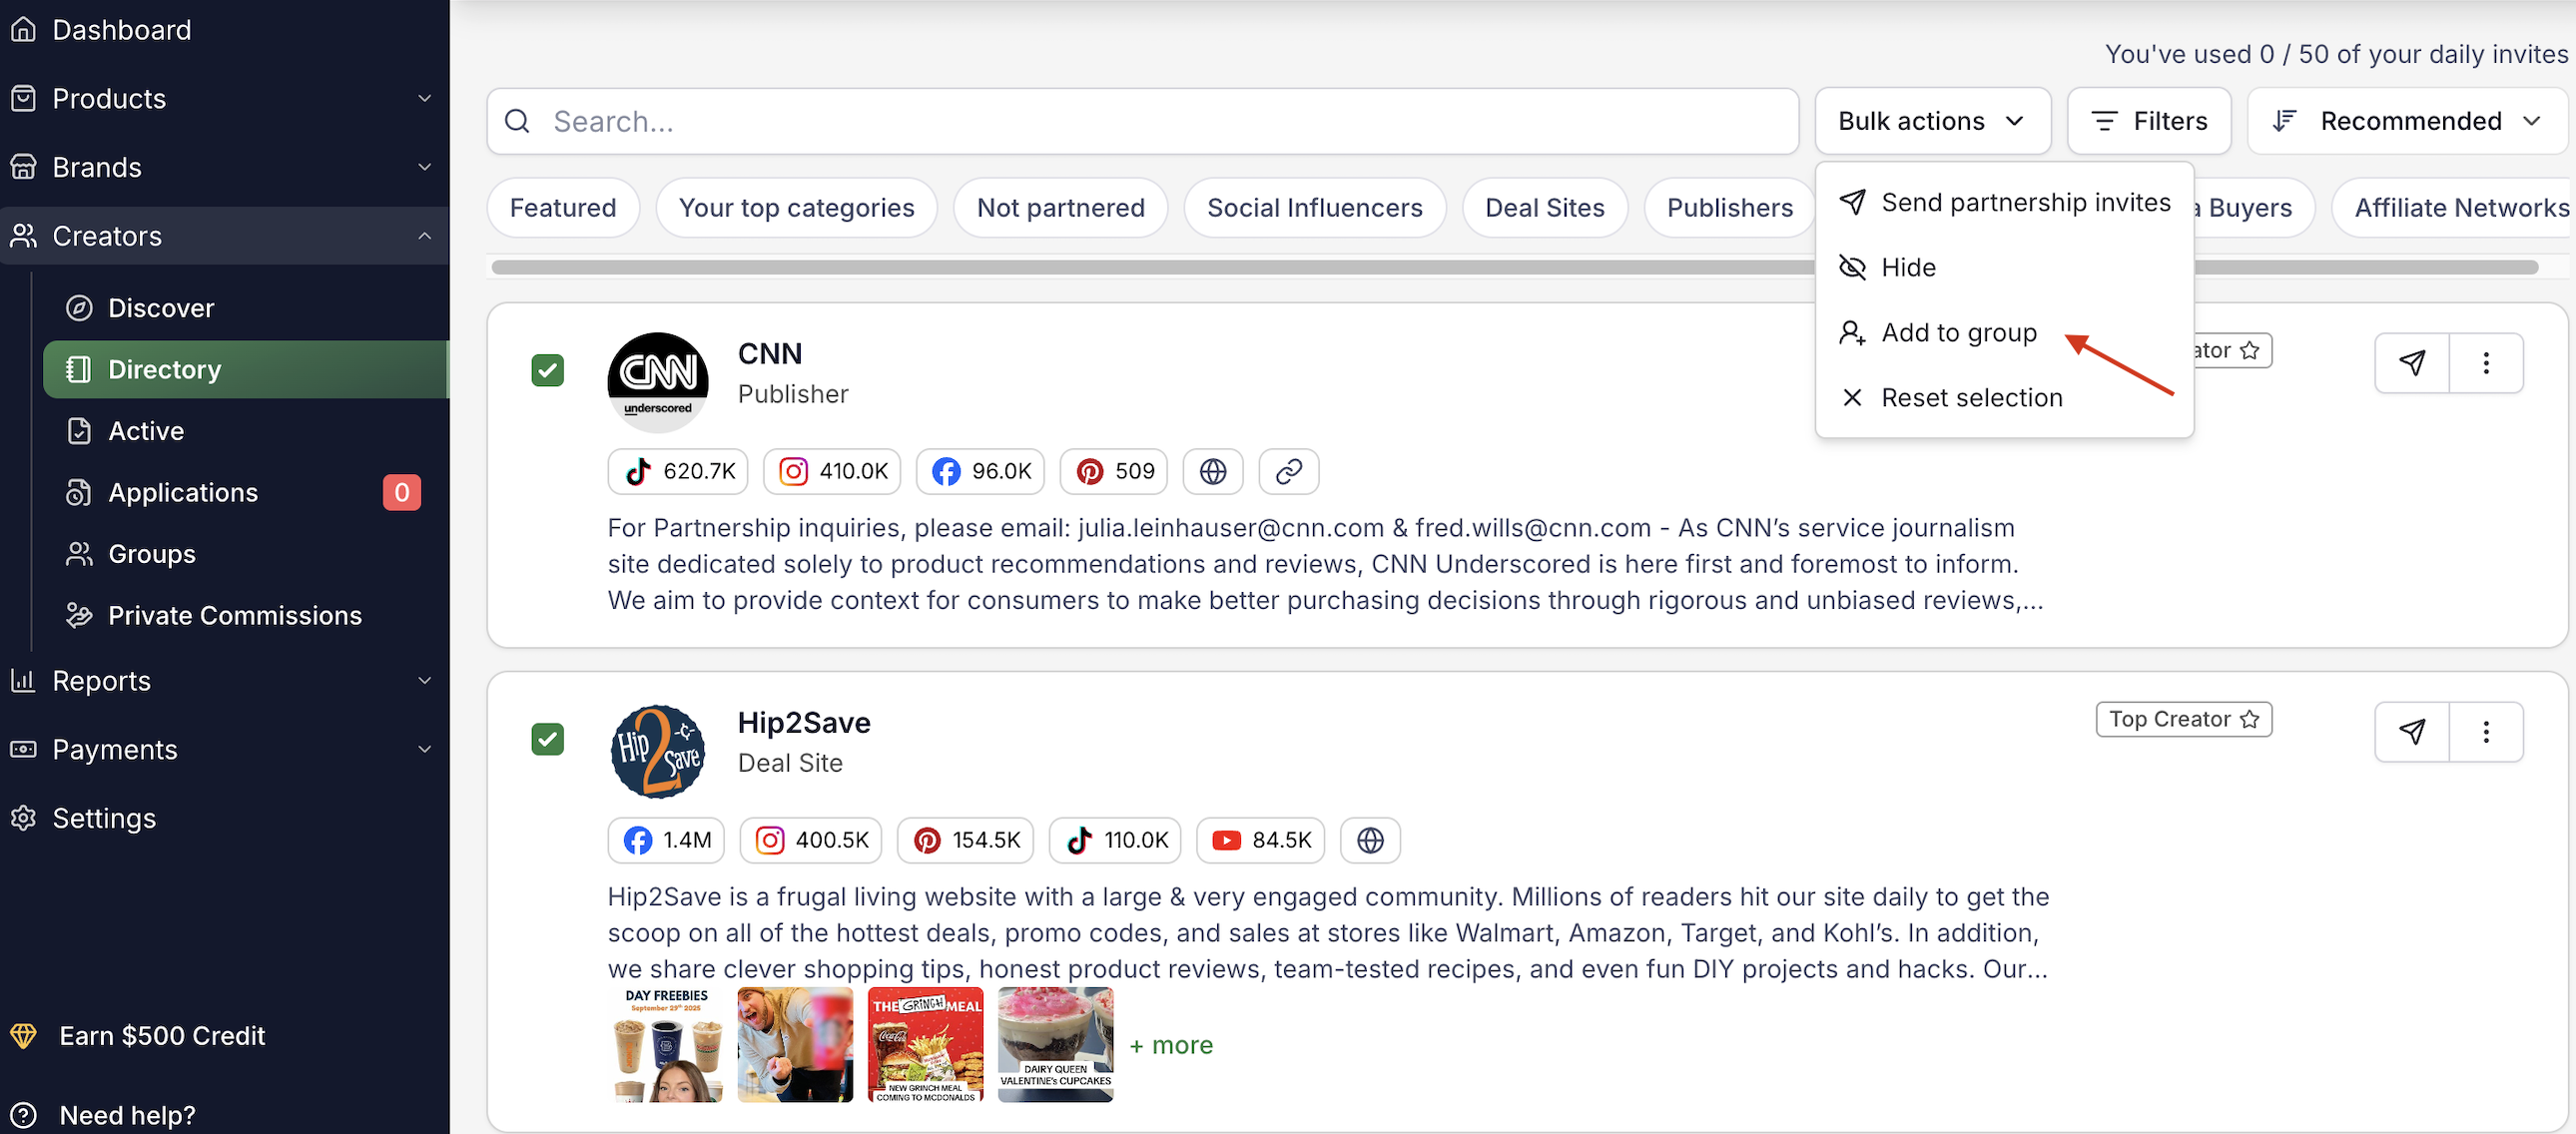Click the + more link

[x=1170, y=1045]
